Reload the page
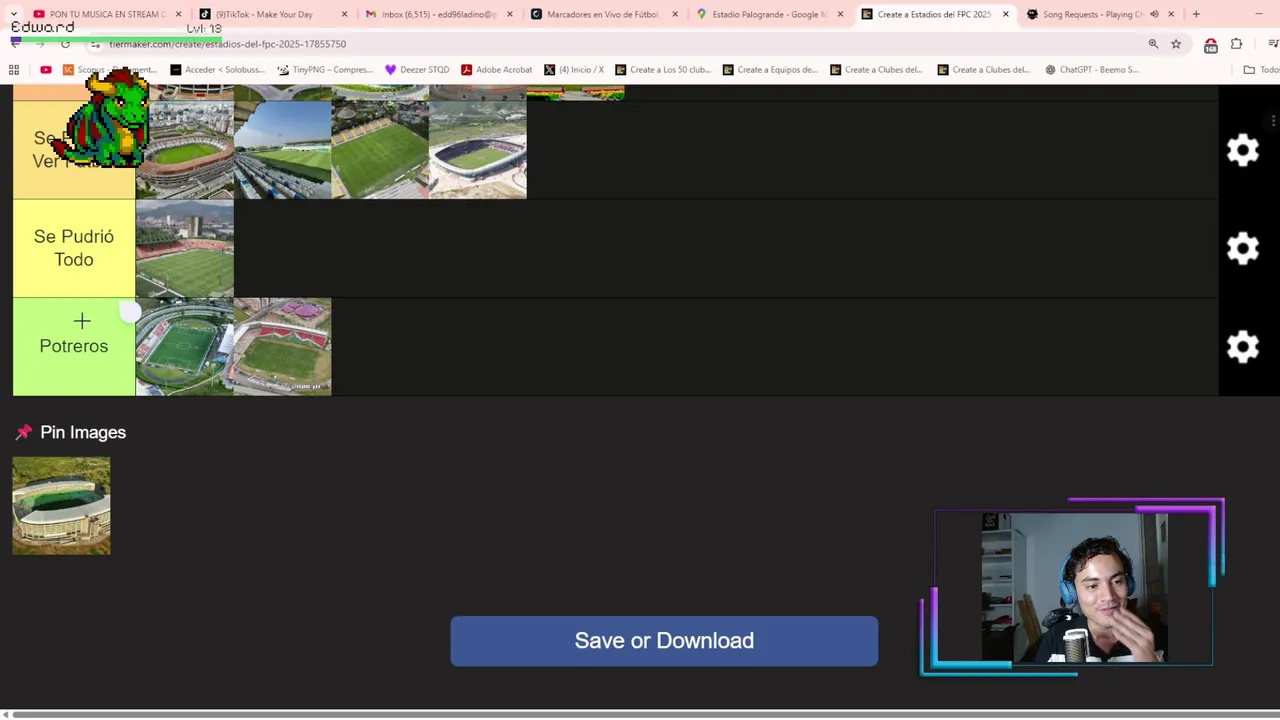The image size is (1280, 720). coord(65,44)
